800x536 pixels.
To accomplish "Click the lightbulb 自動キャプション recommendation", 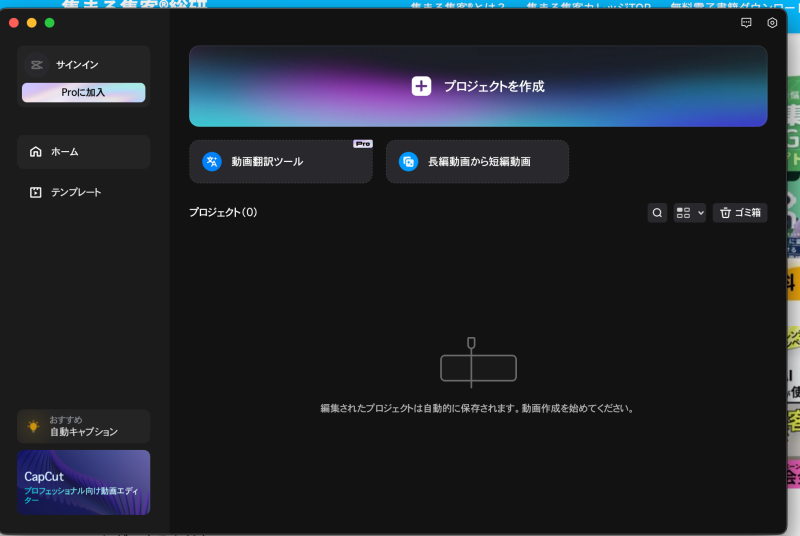I will pyautogui.click(x=83, y=426).
